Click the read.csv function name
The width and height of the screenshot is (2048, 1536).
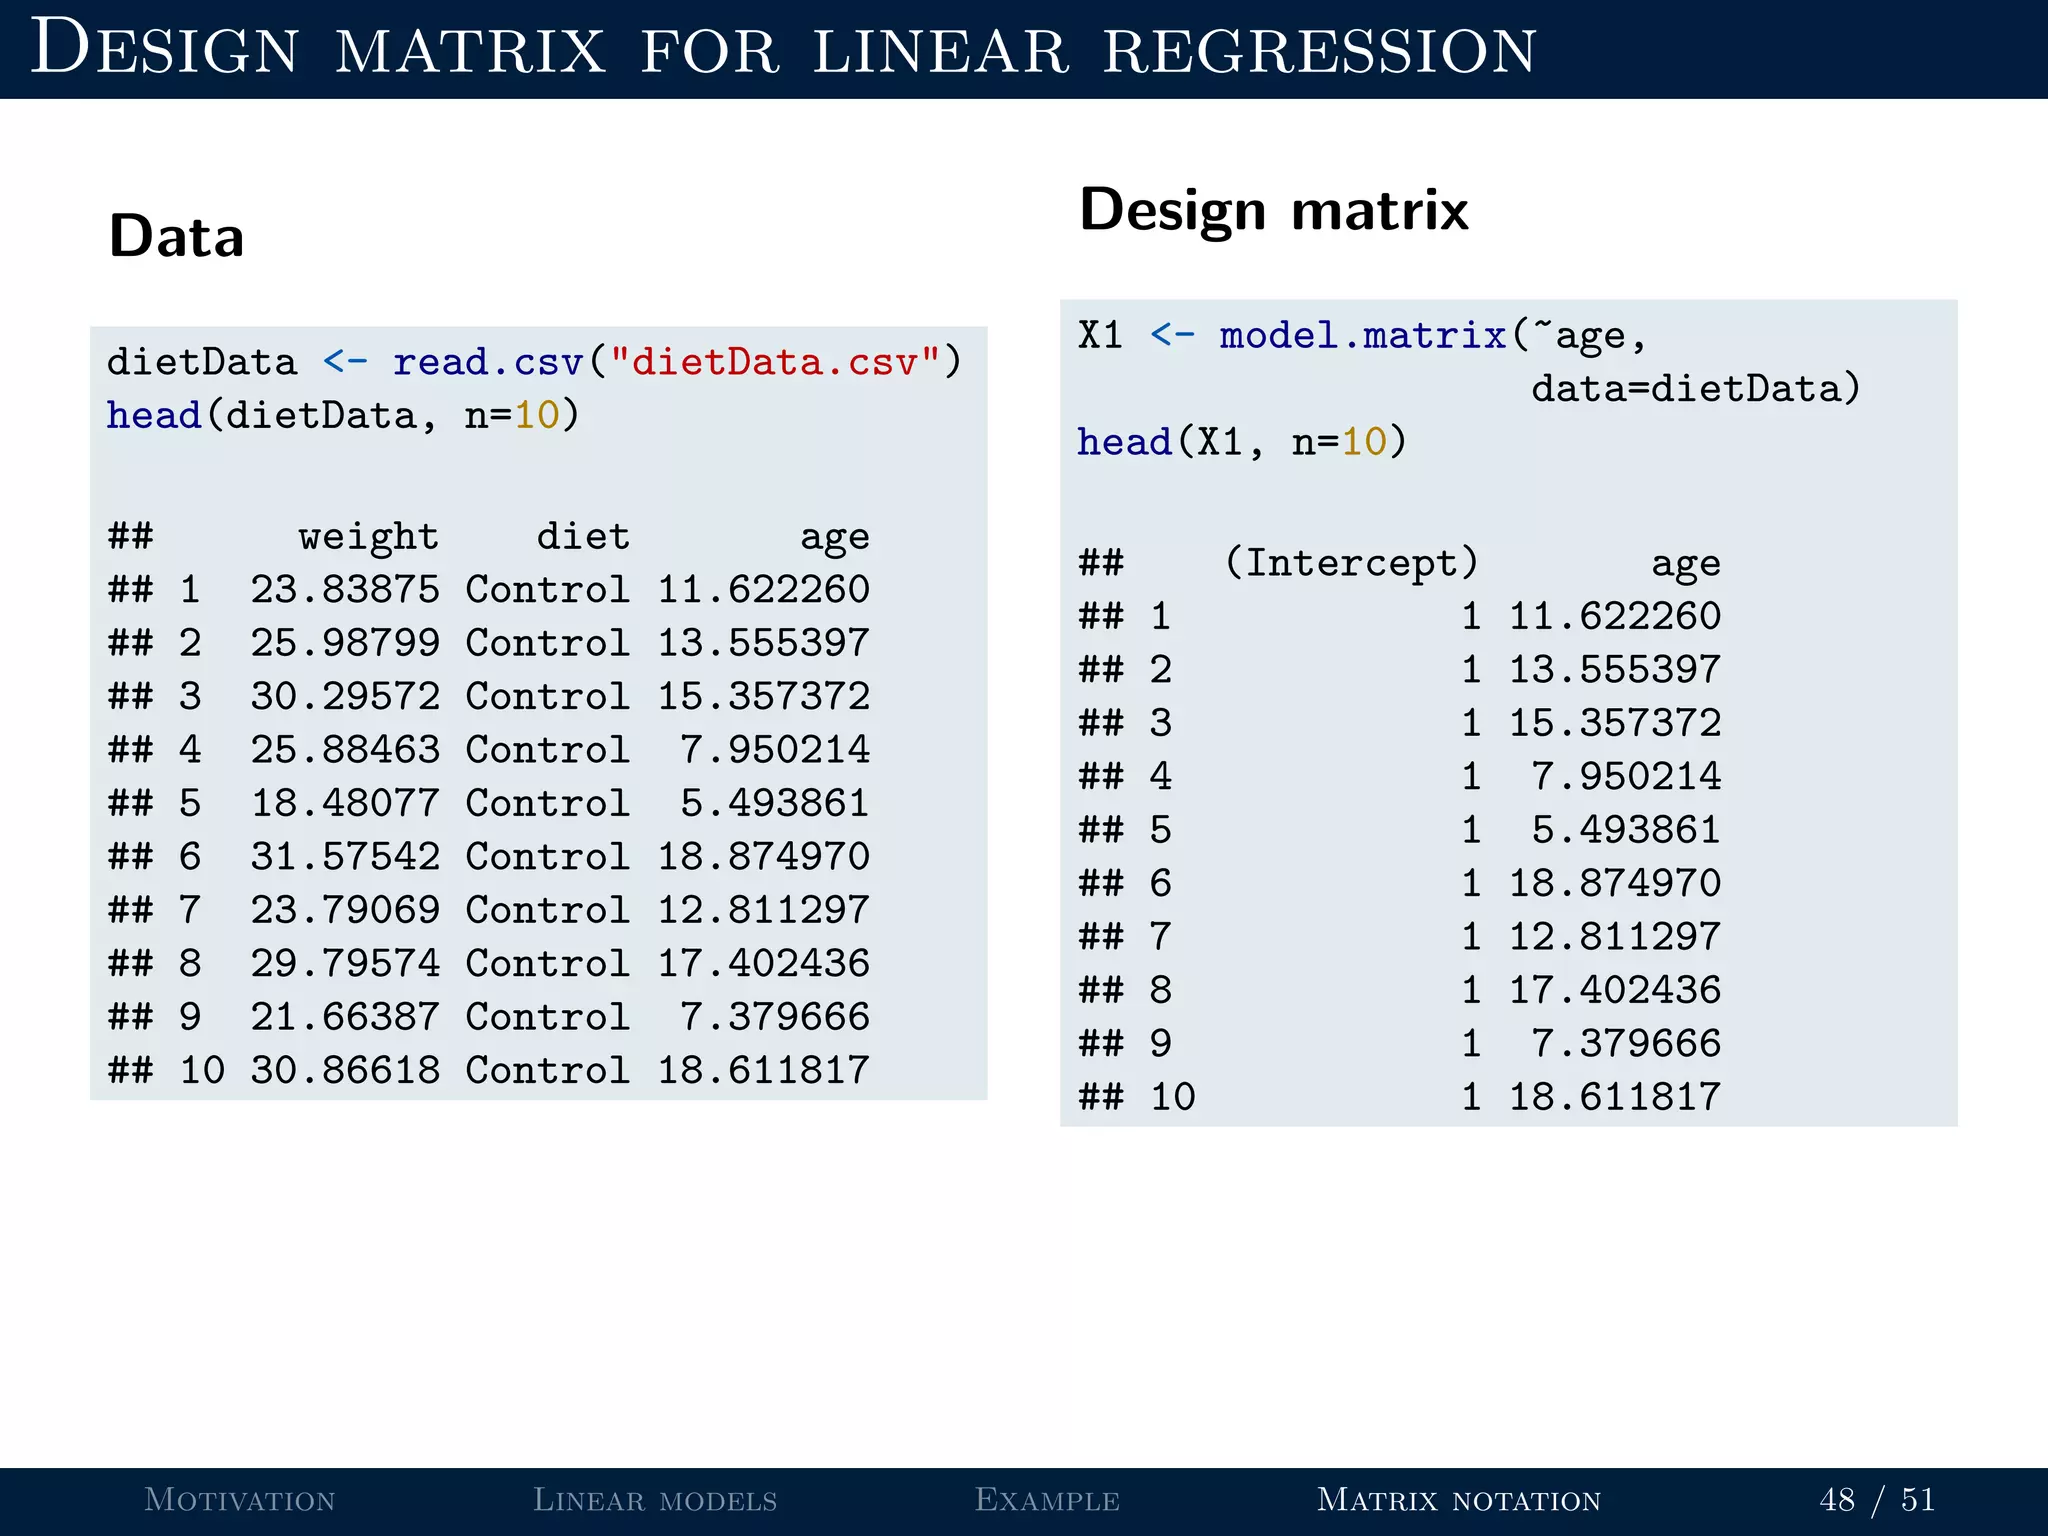488,361
